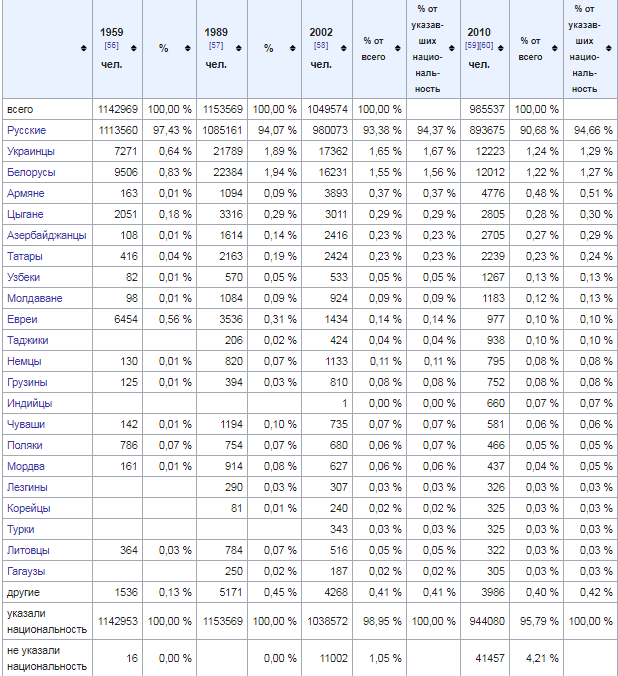Open the Литовцы link
The width and height of the screenshot is (618, 676).
[x=28, y=551]
